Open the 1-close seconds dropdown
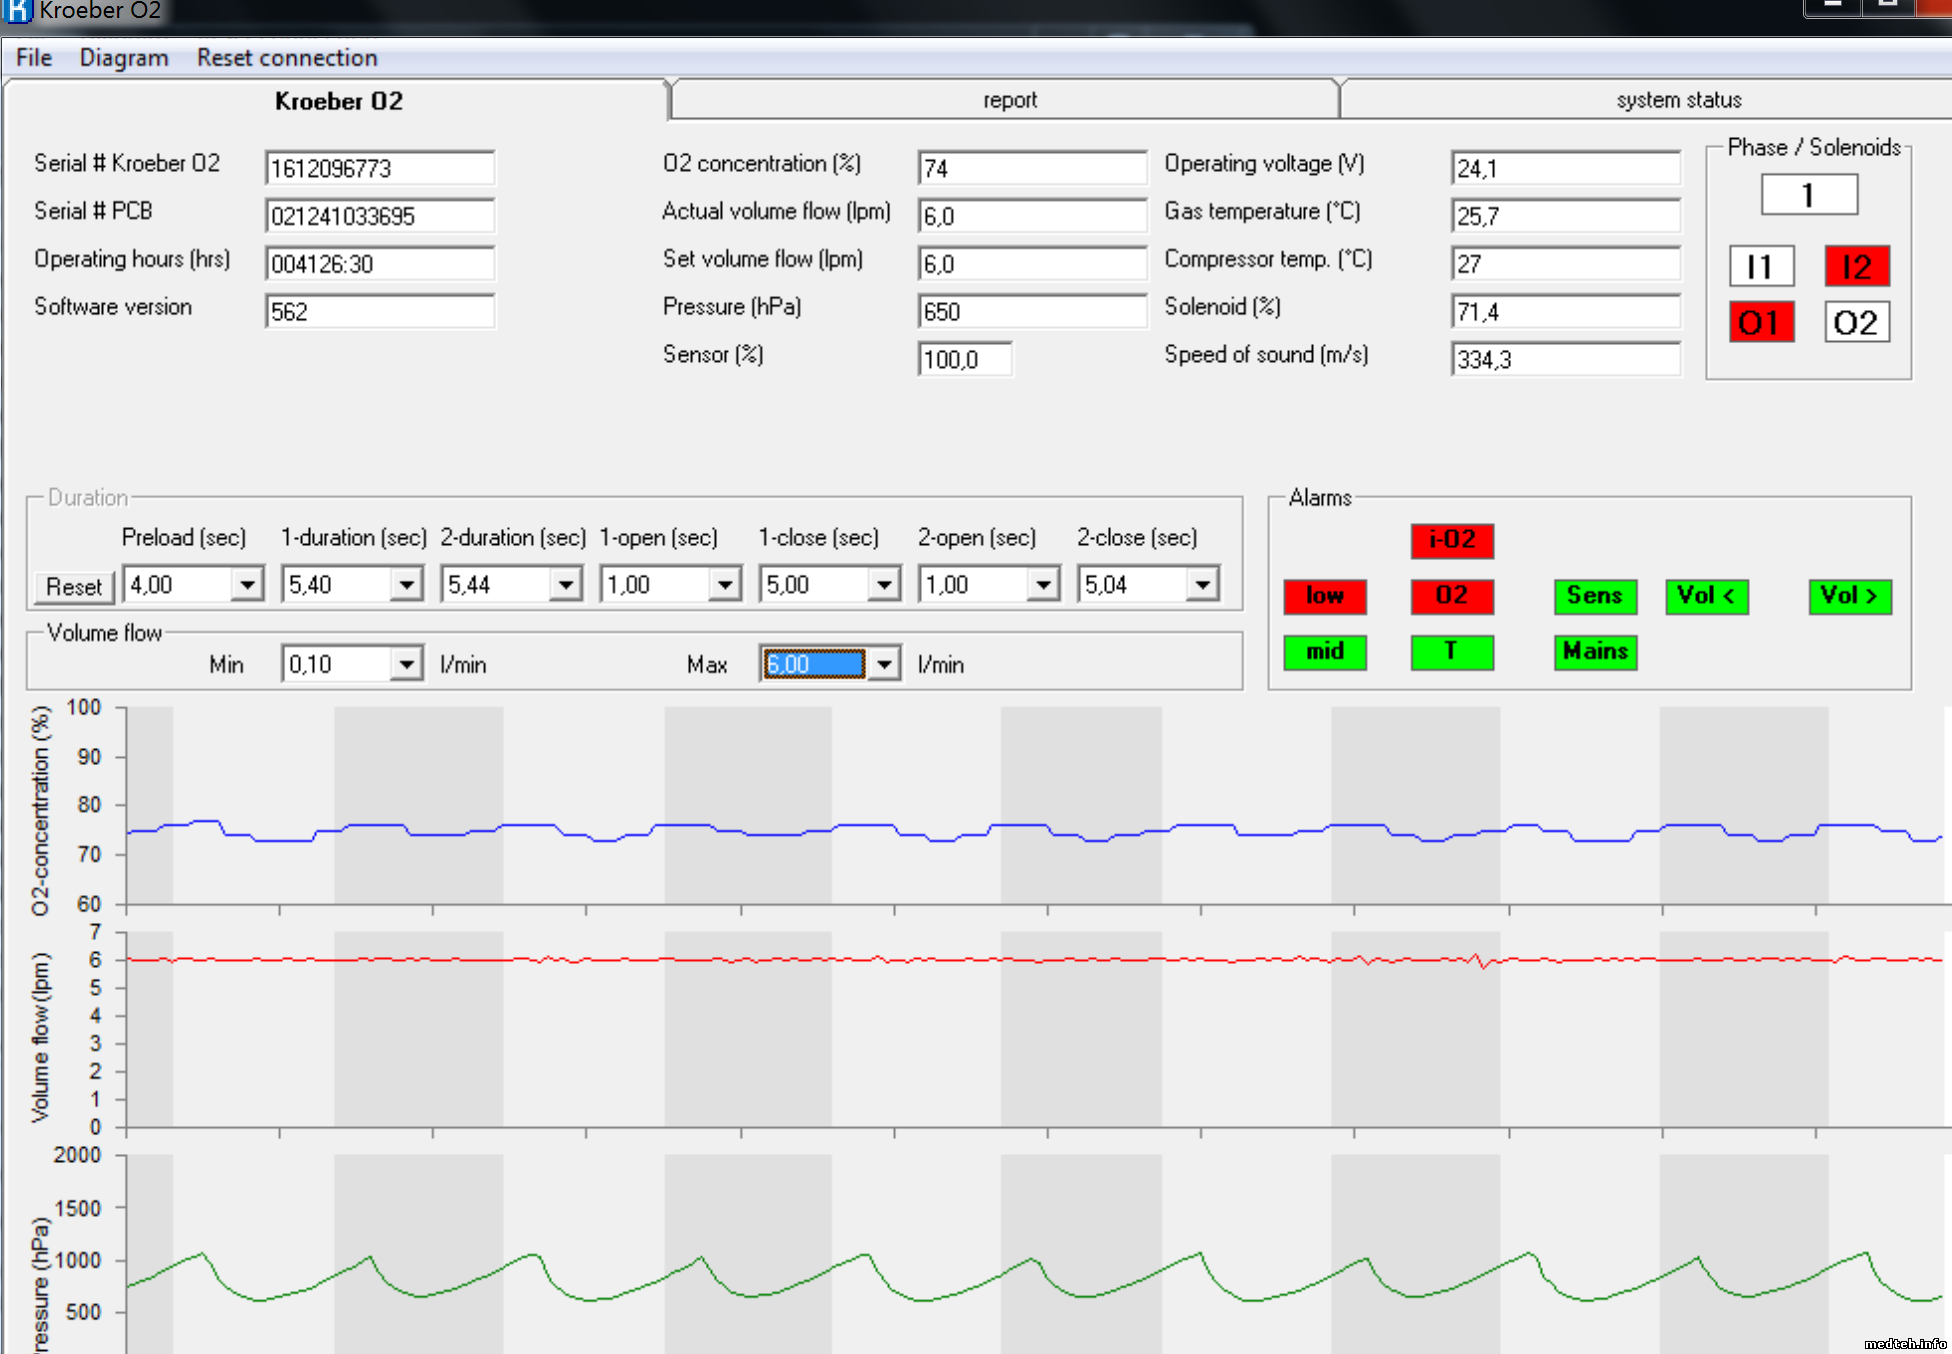1952x1354 pixels. coord(883,584)
